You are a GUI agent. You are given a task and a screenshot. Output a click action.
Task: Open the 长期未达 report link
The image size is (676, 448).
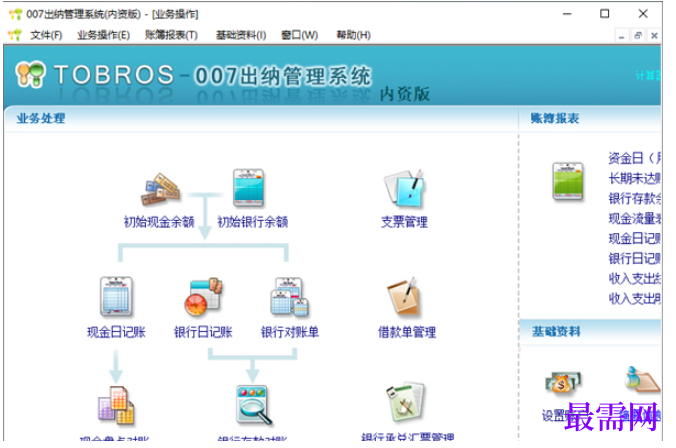click(634, 178)
